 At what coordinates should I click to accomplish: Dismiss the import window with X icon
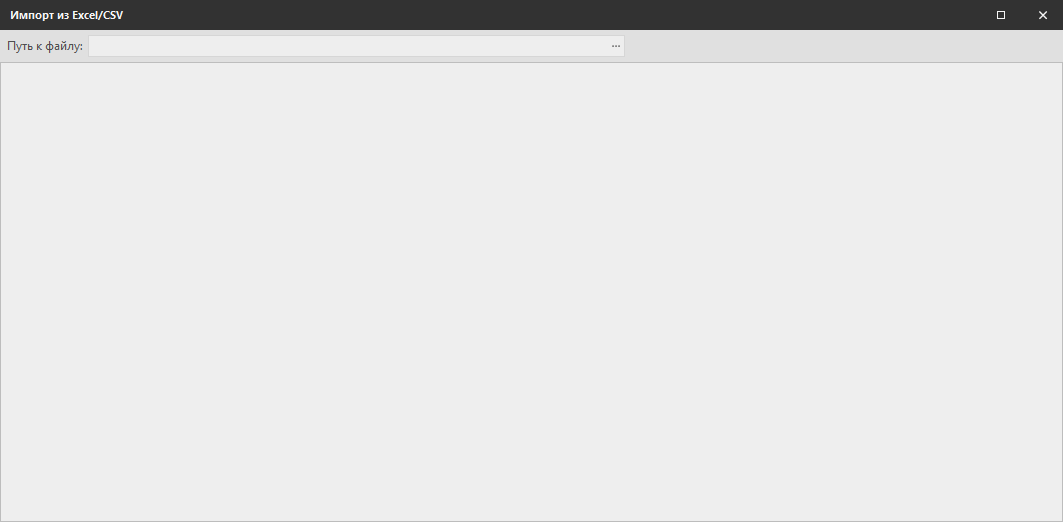[1043, 15]
